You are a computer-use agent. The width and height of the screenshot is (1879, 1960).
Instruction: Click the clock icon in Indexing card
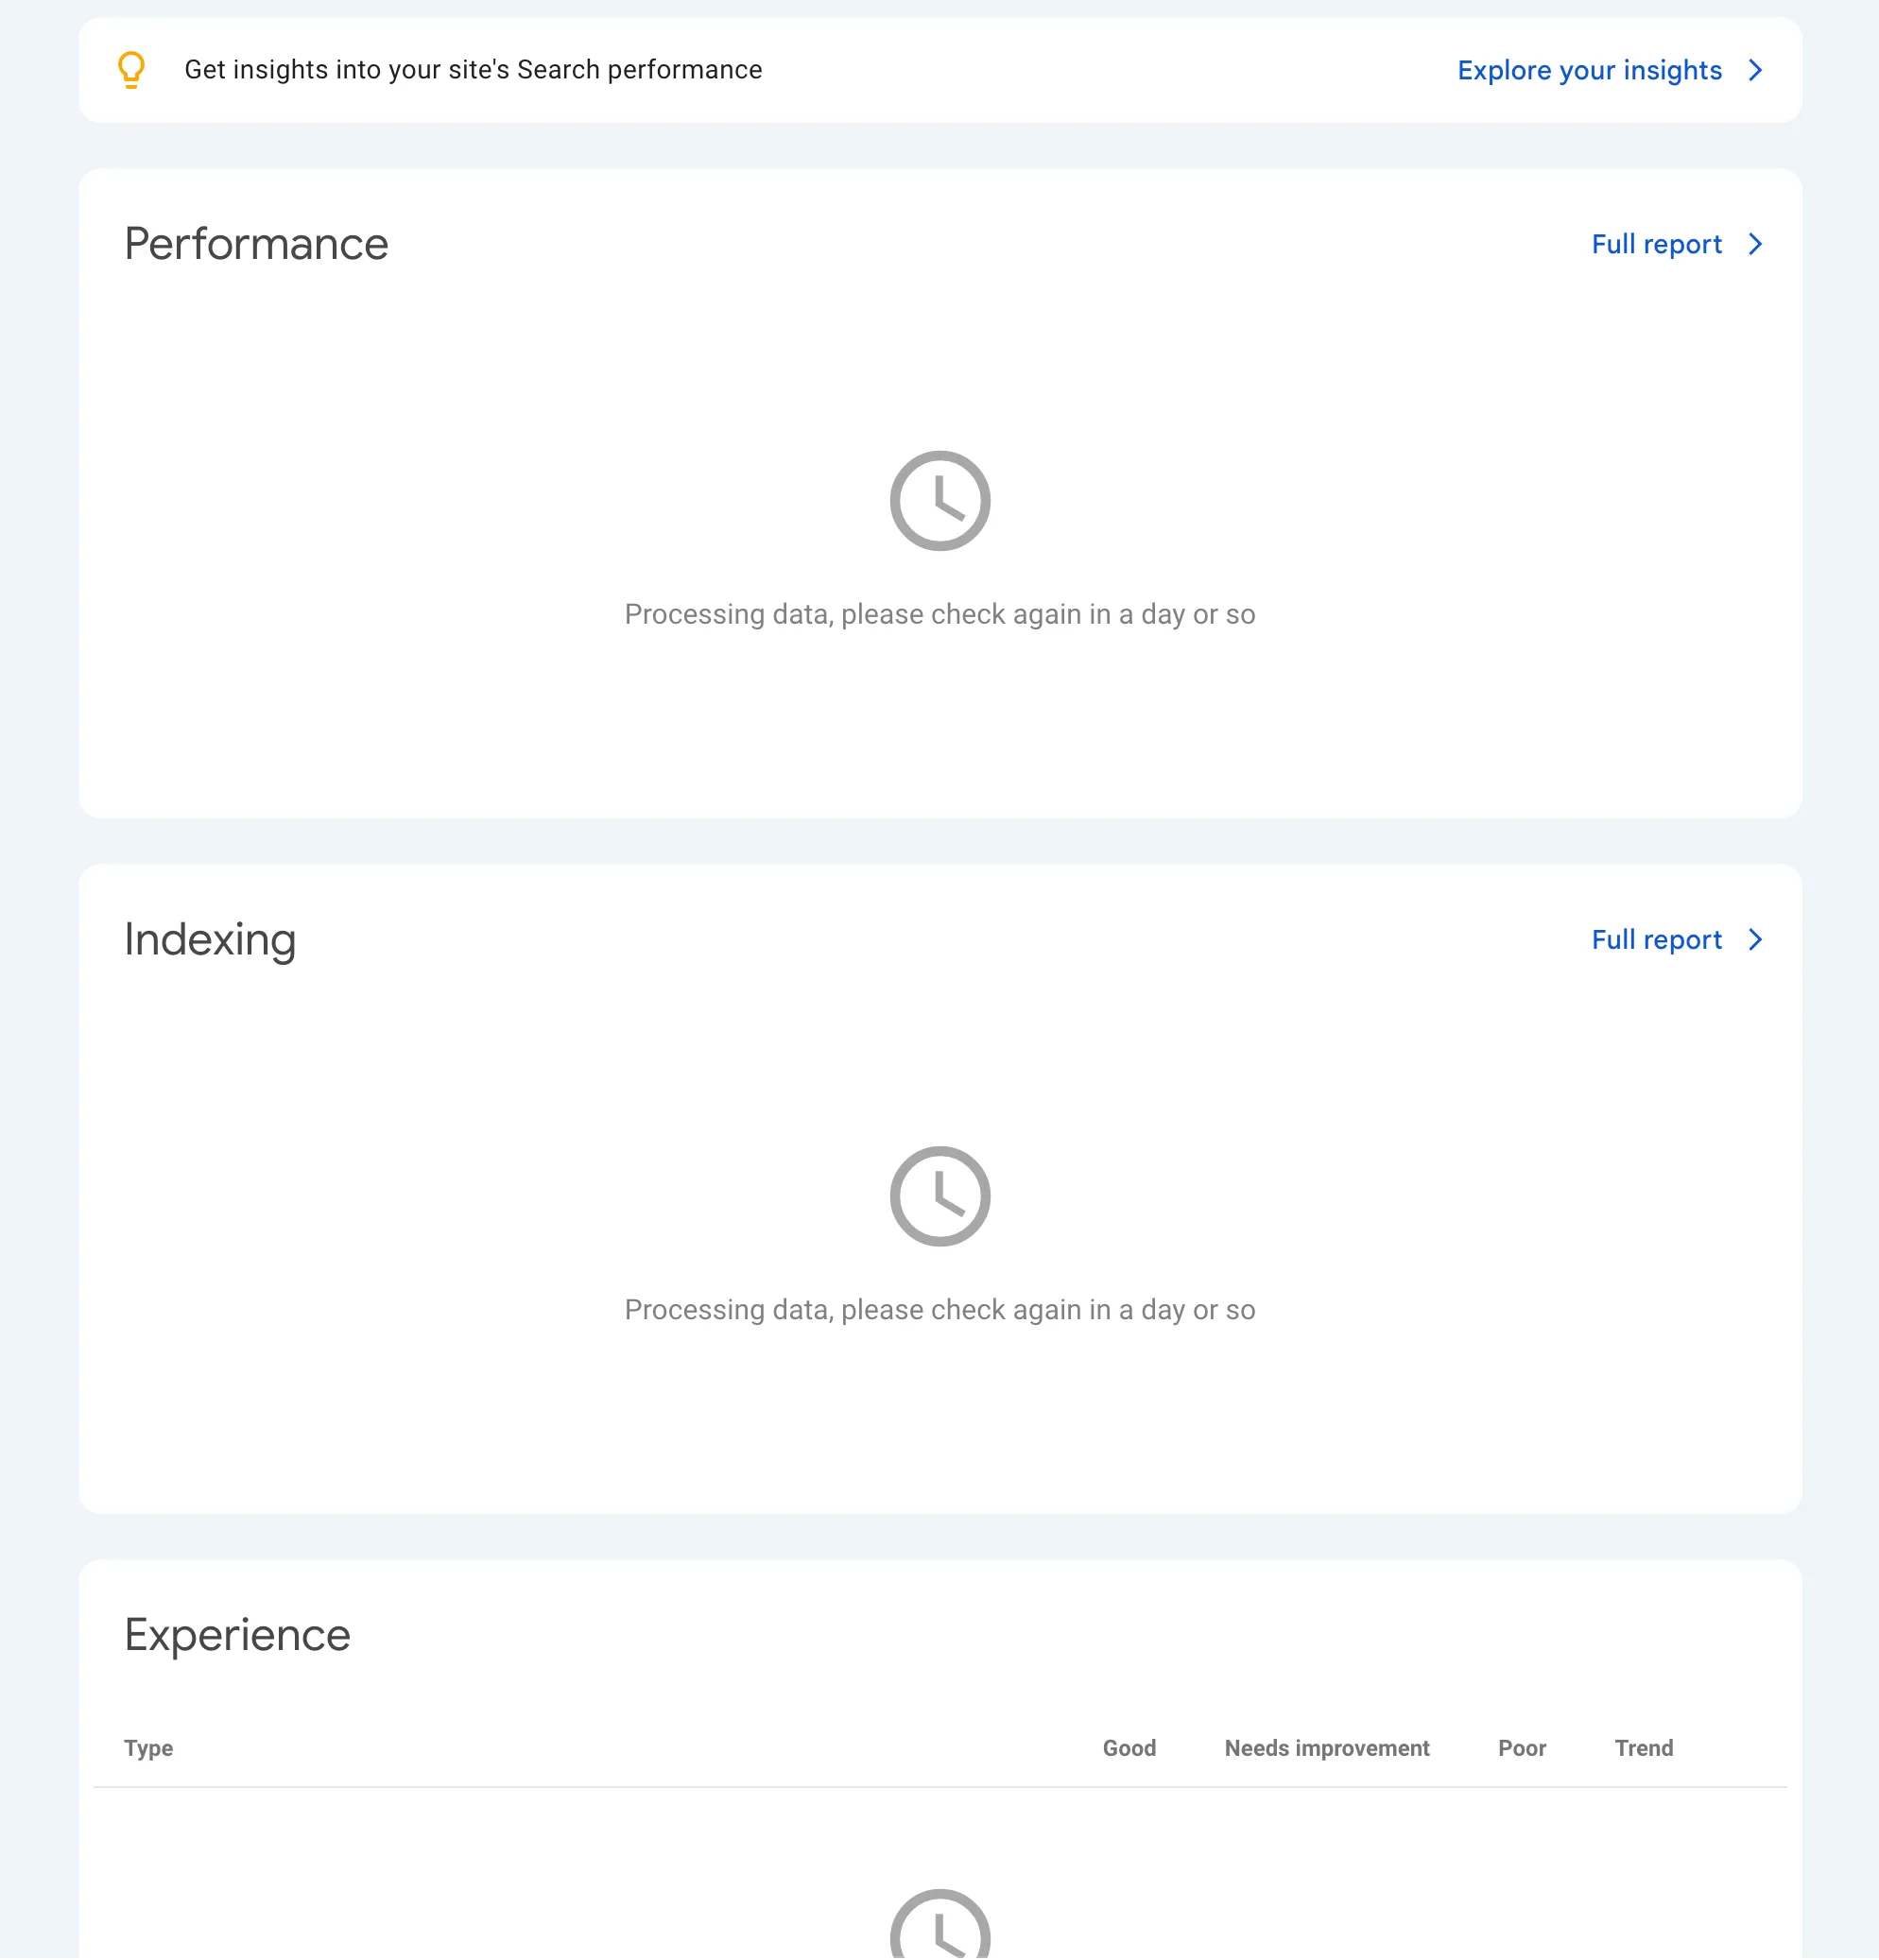(939, 1196)
